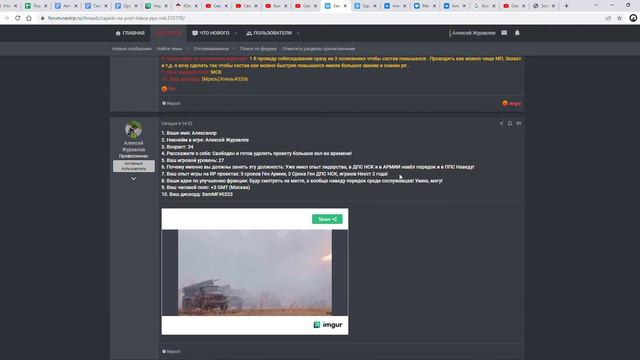Click the red reply button on upper post
This screenshot has width=640, height=360.
(511, 103)
